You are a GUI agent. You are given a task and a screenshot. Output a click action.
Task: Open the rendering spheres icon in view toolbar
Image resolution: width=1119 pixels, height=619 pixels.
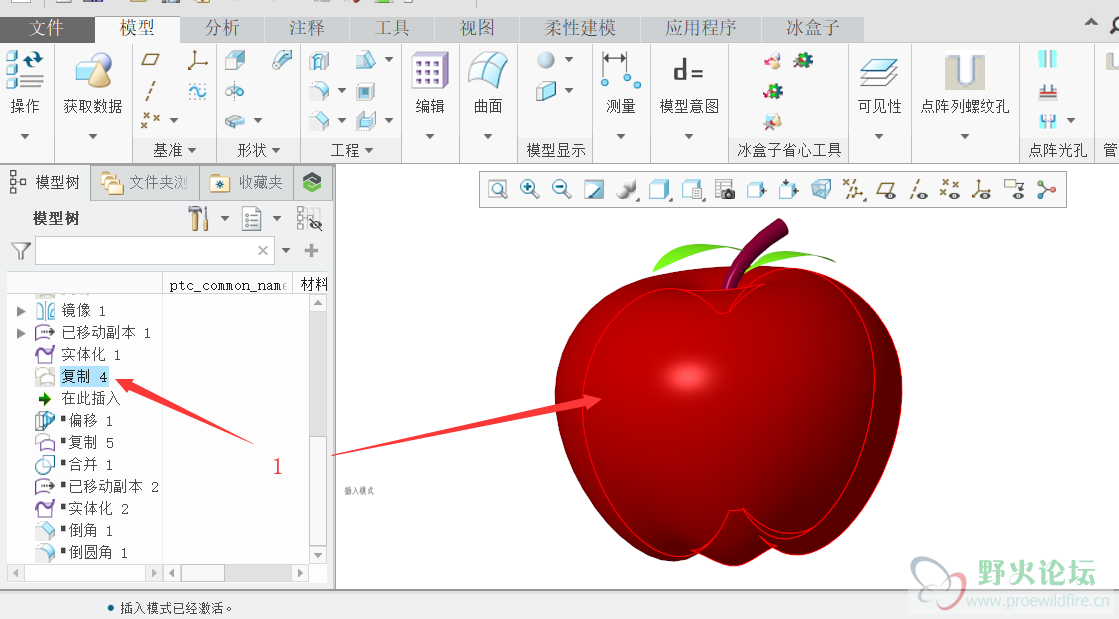point(627,190)
